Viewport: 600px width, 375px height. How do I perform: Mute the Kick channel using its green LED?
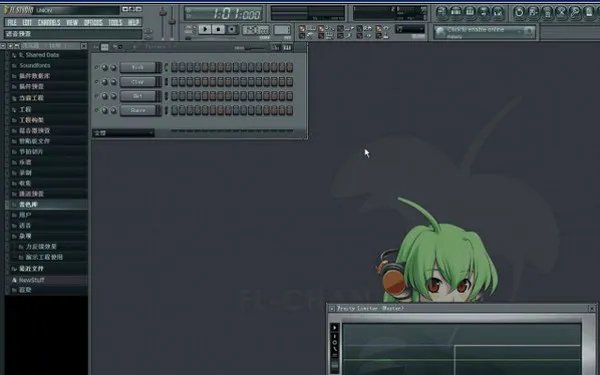[x=96, y=67]
